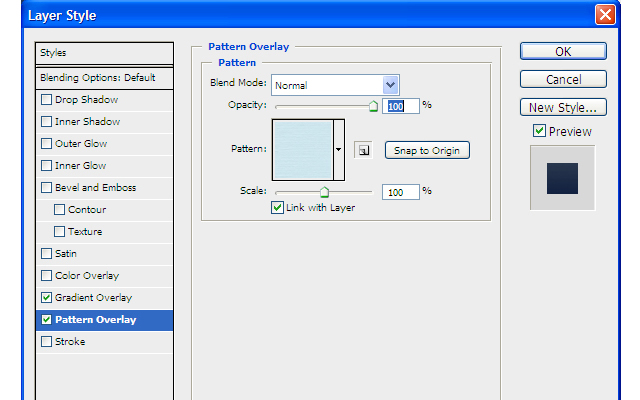Click the Cancel button
The image size is (640, 400).
click(x=563, y=79)
